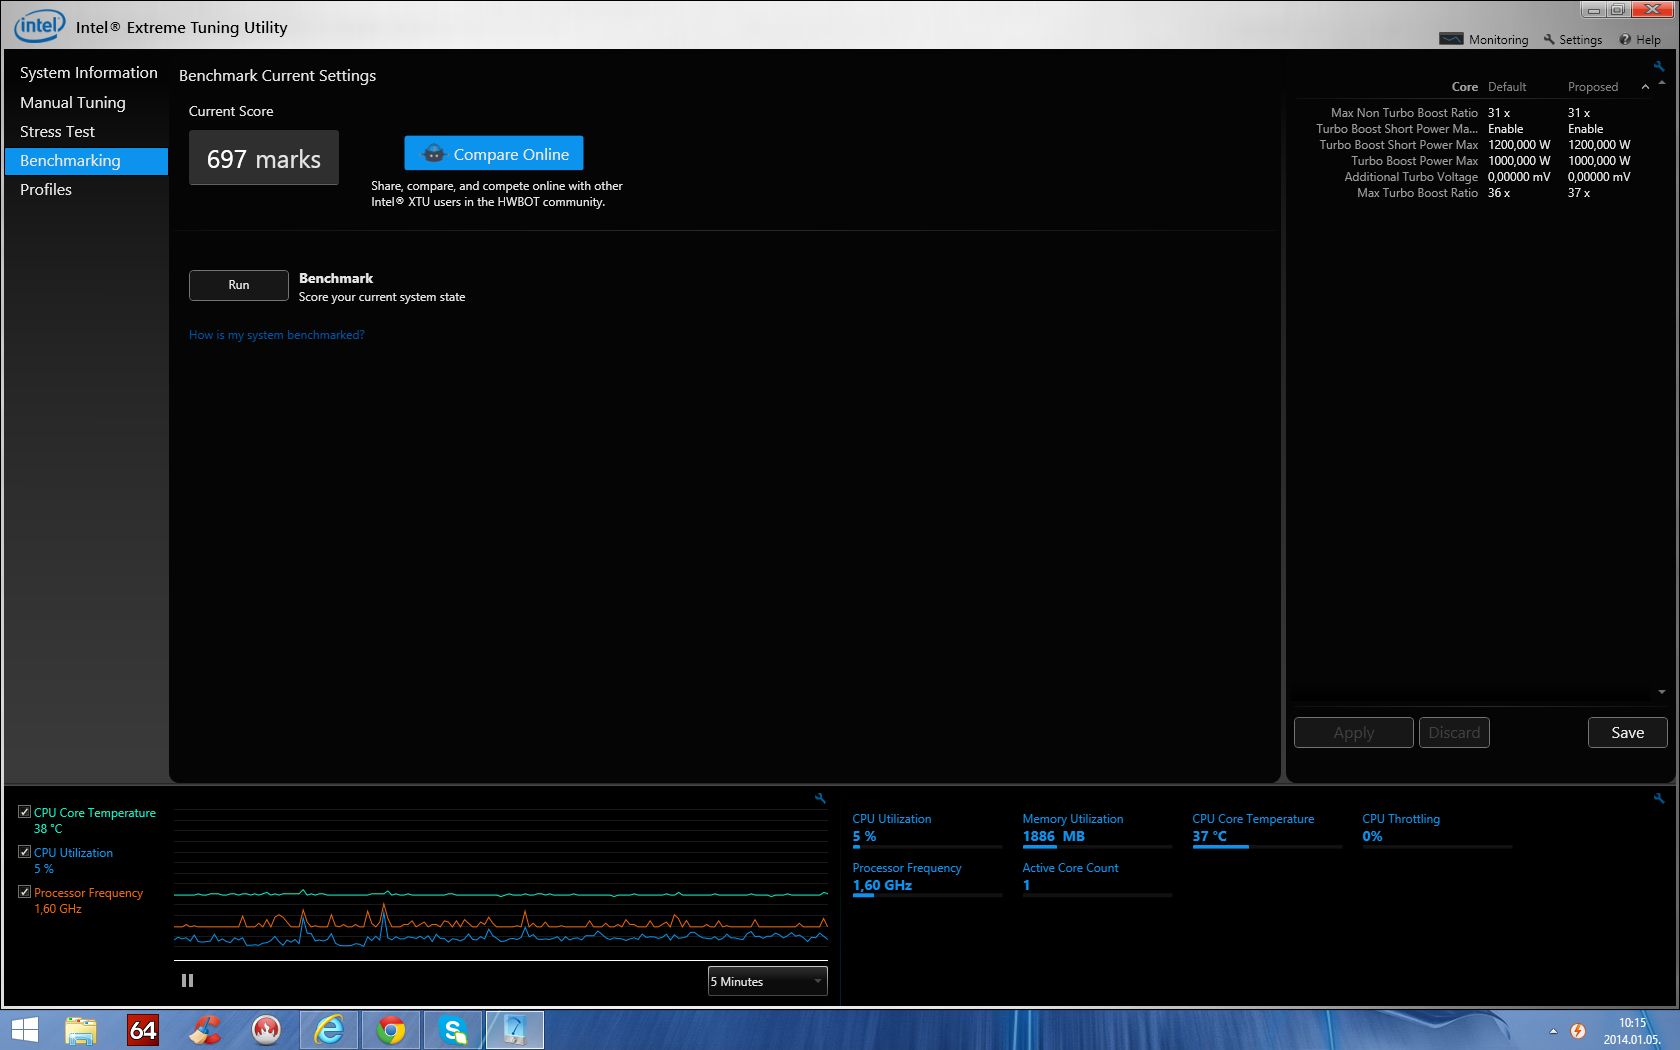Save the proposed settings
This screenshot has height=1050, width=1680.
(1628, 733)
